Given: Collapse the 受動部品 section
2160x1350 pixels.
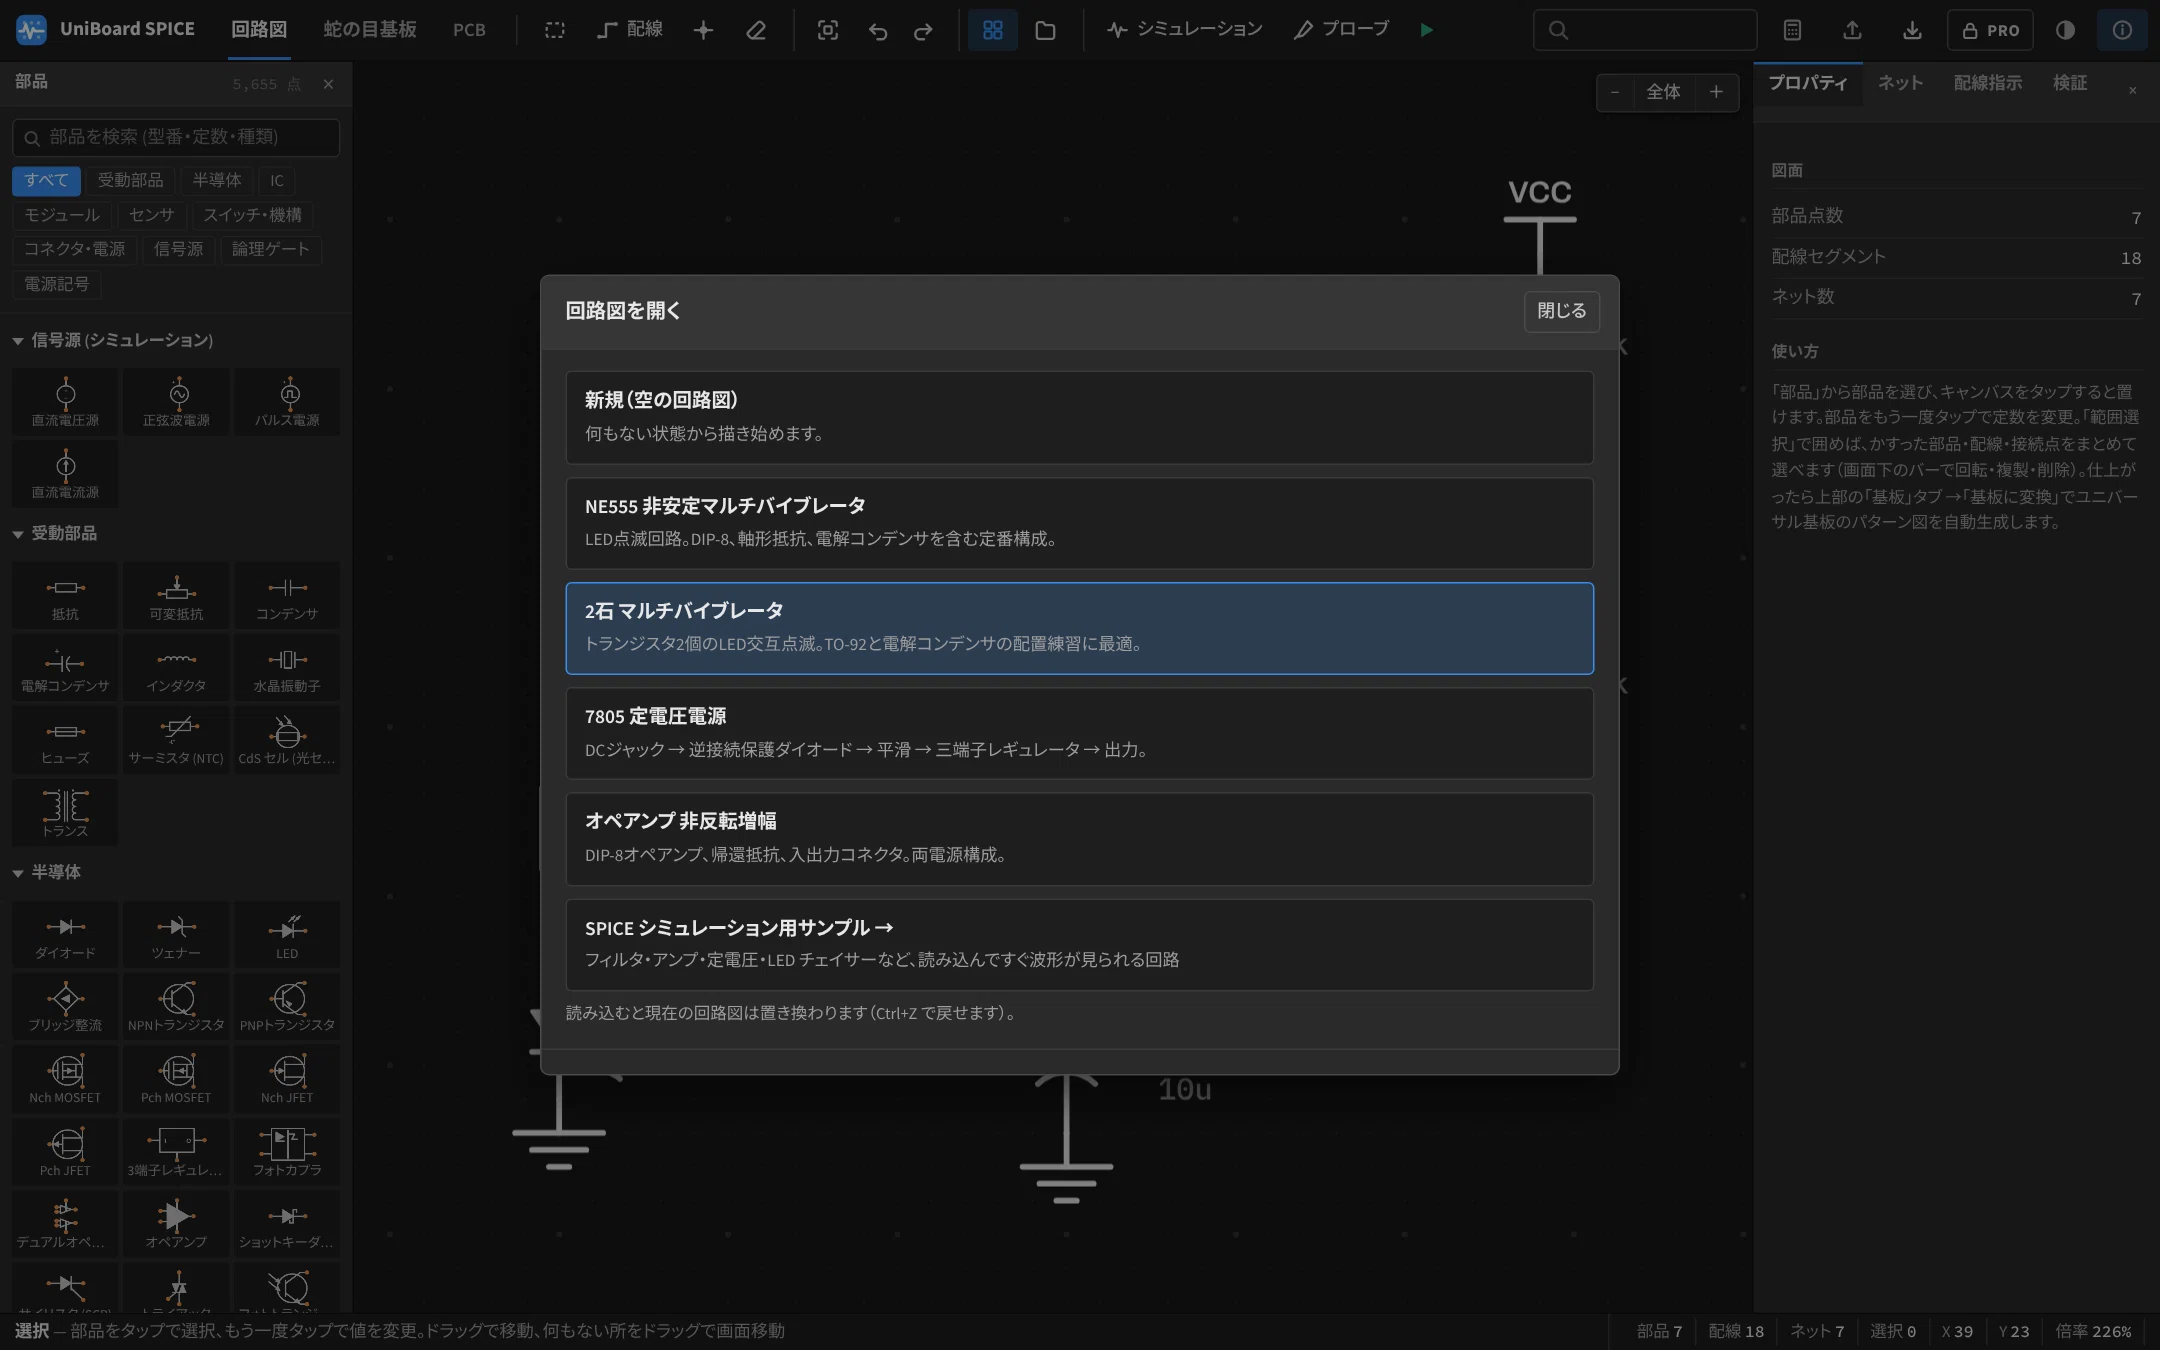Looking at the screenshot, I should [x=55, y=533].
